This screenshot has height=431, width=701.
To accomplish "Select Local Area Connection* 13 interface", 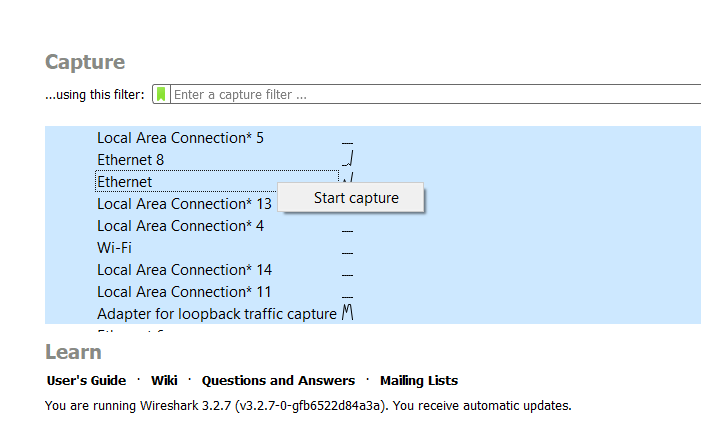I will point(184,204).
